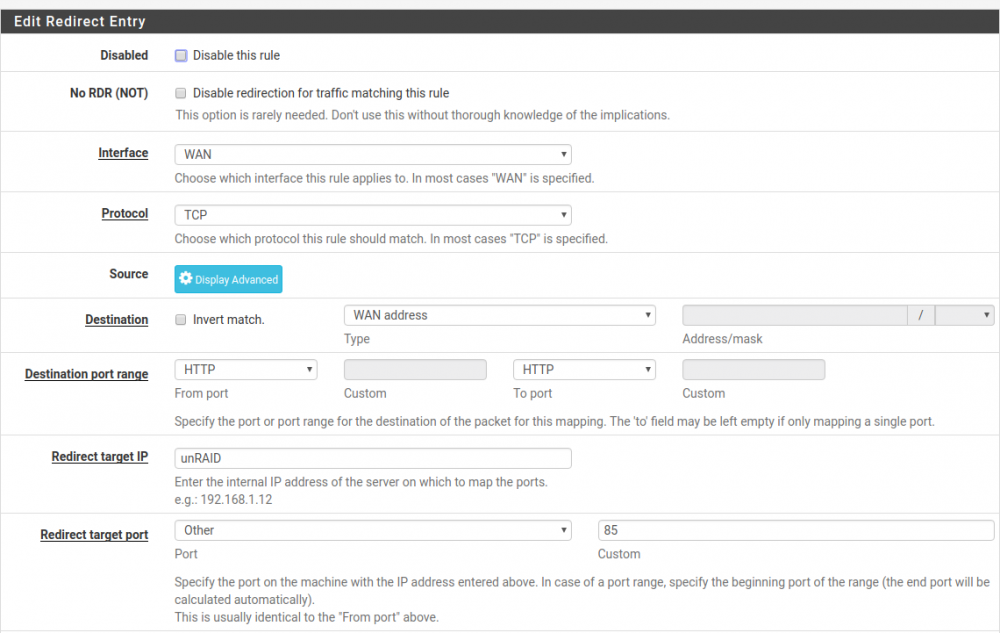Click the Destination label link
This screenshot has height=633, width=1000.
click(117, 319)
